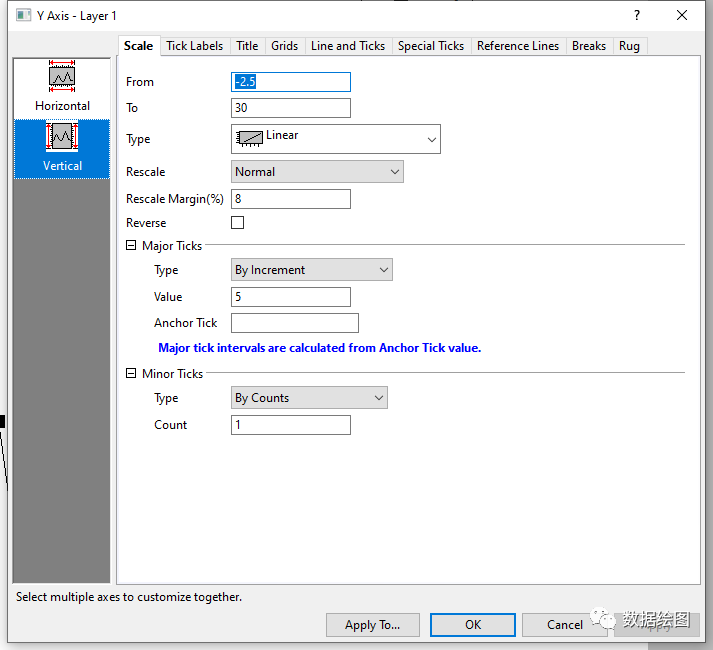This screenshot has width=713, height=650.
Task: Select the Horizontal axis icon
Action: pyautogui.click(x=62, y=86)
